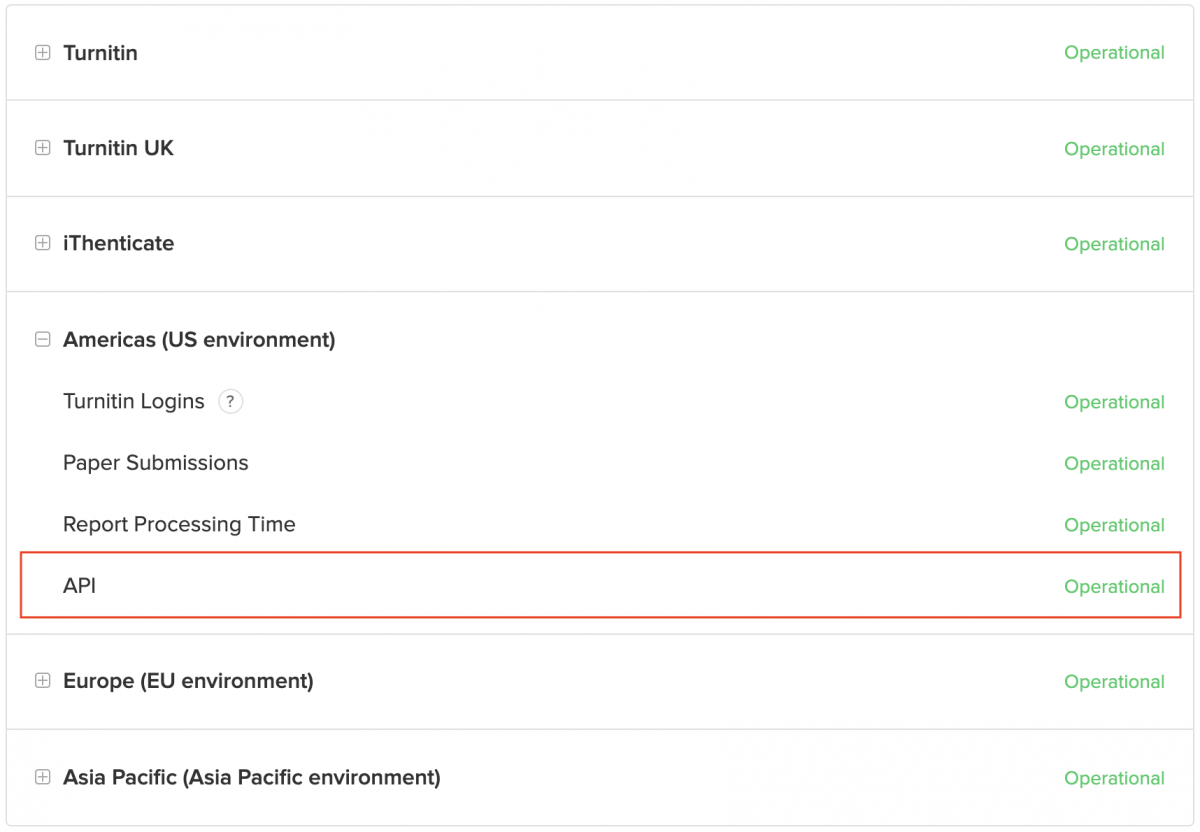Select the API label in highlighted row

pyautogui.click(x=79, y=586)
